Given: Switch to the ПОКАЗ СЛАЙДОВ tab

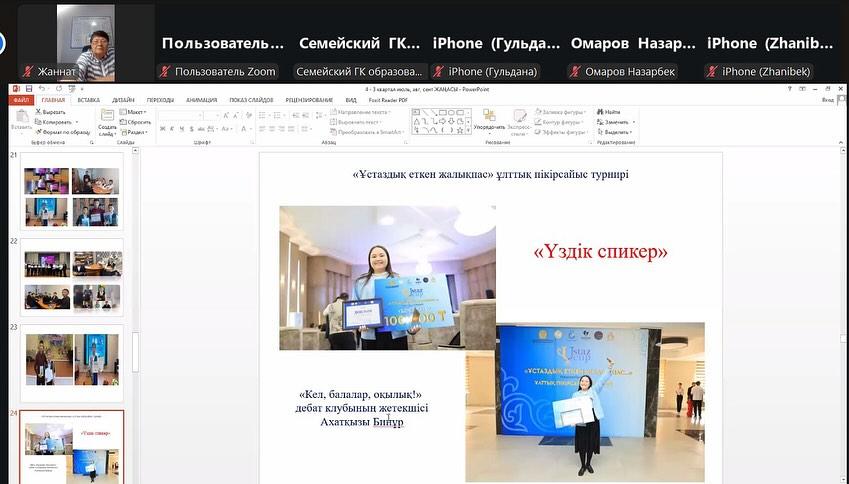Looking at the screenshot, I should (x=251, y=100).
